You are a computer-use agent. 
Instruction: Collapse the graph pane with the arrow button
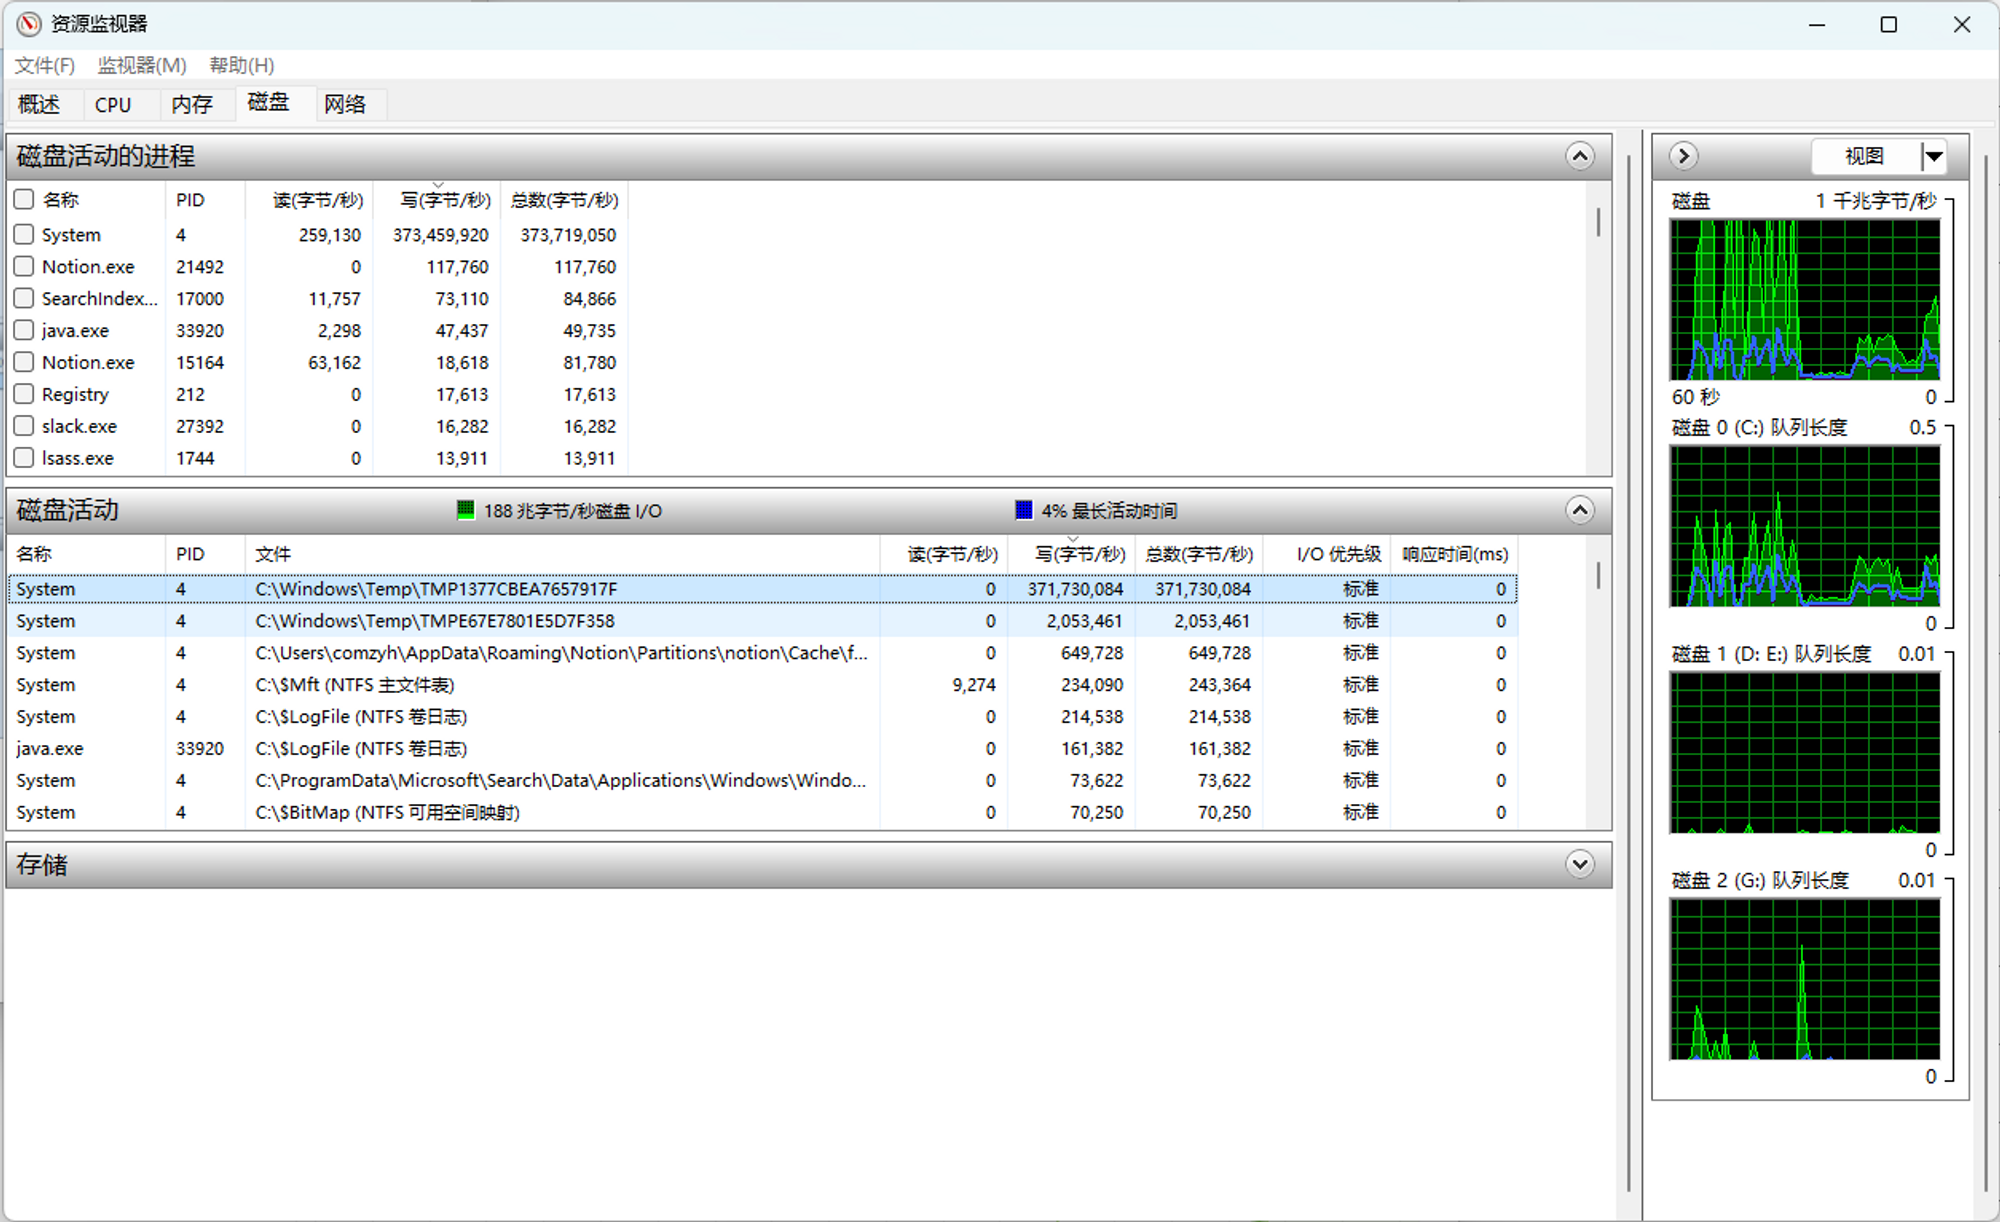1683,156
